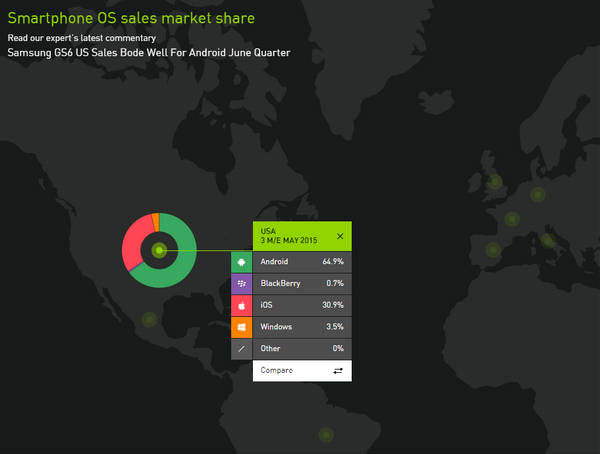600x454 pixels.
Task: Select the Great Britain map marker
Action: point(495,181)
